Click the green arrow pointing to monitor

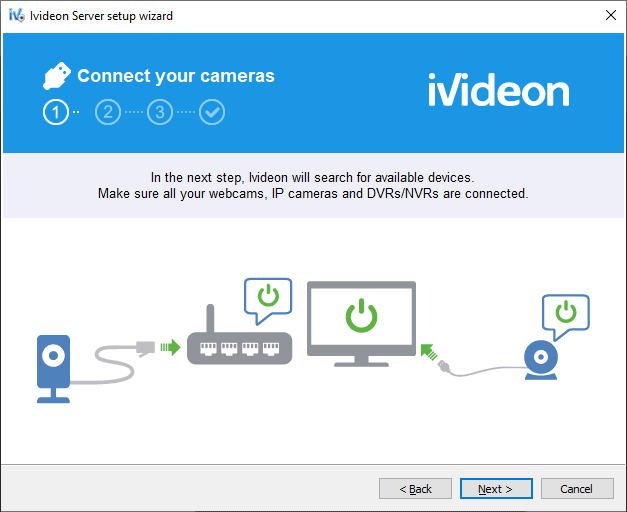click(429, 352)
